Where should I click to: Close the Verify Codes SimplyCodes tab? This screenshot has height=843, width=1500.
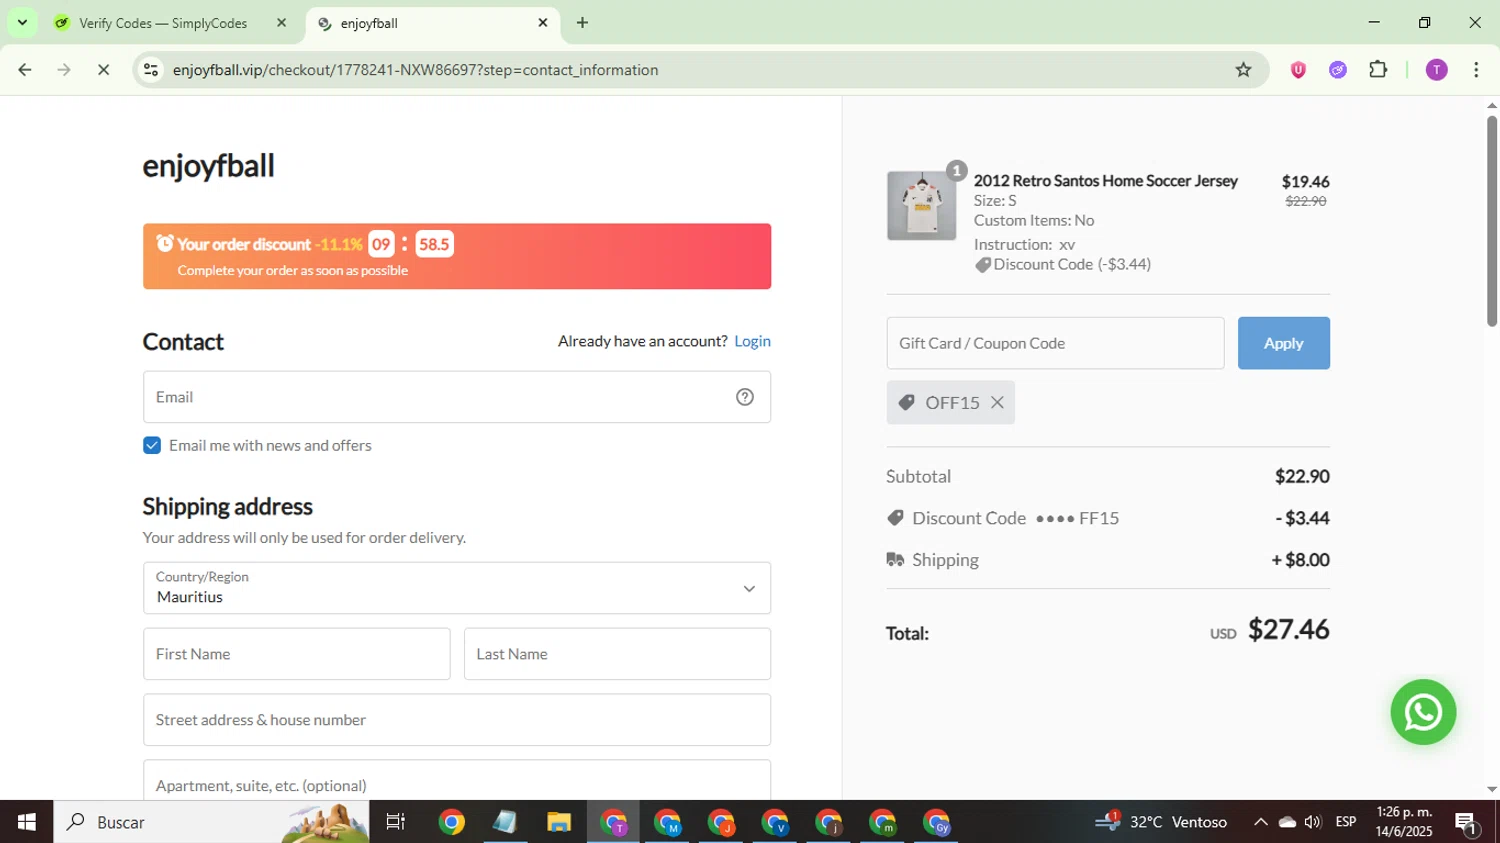281,22
